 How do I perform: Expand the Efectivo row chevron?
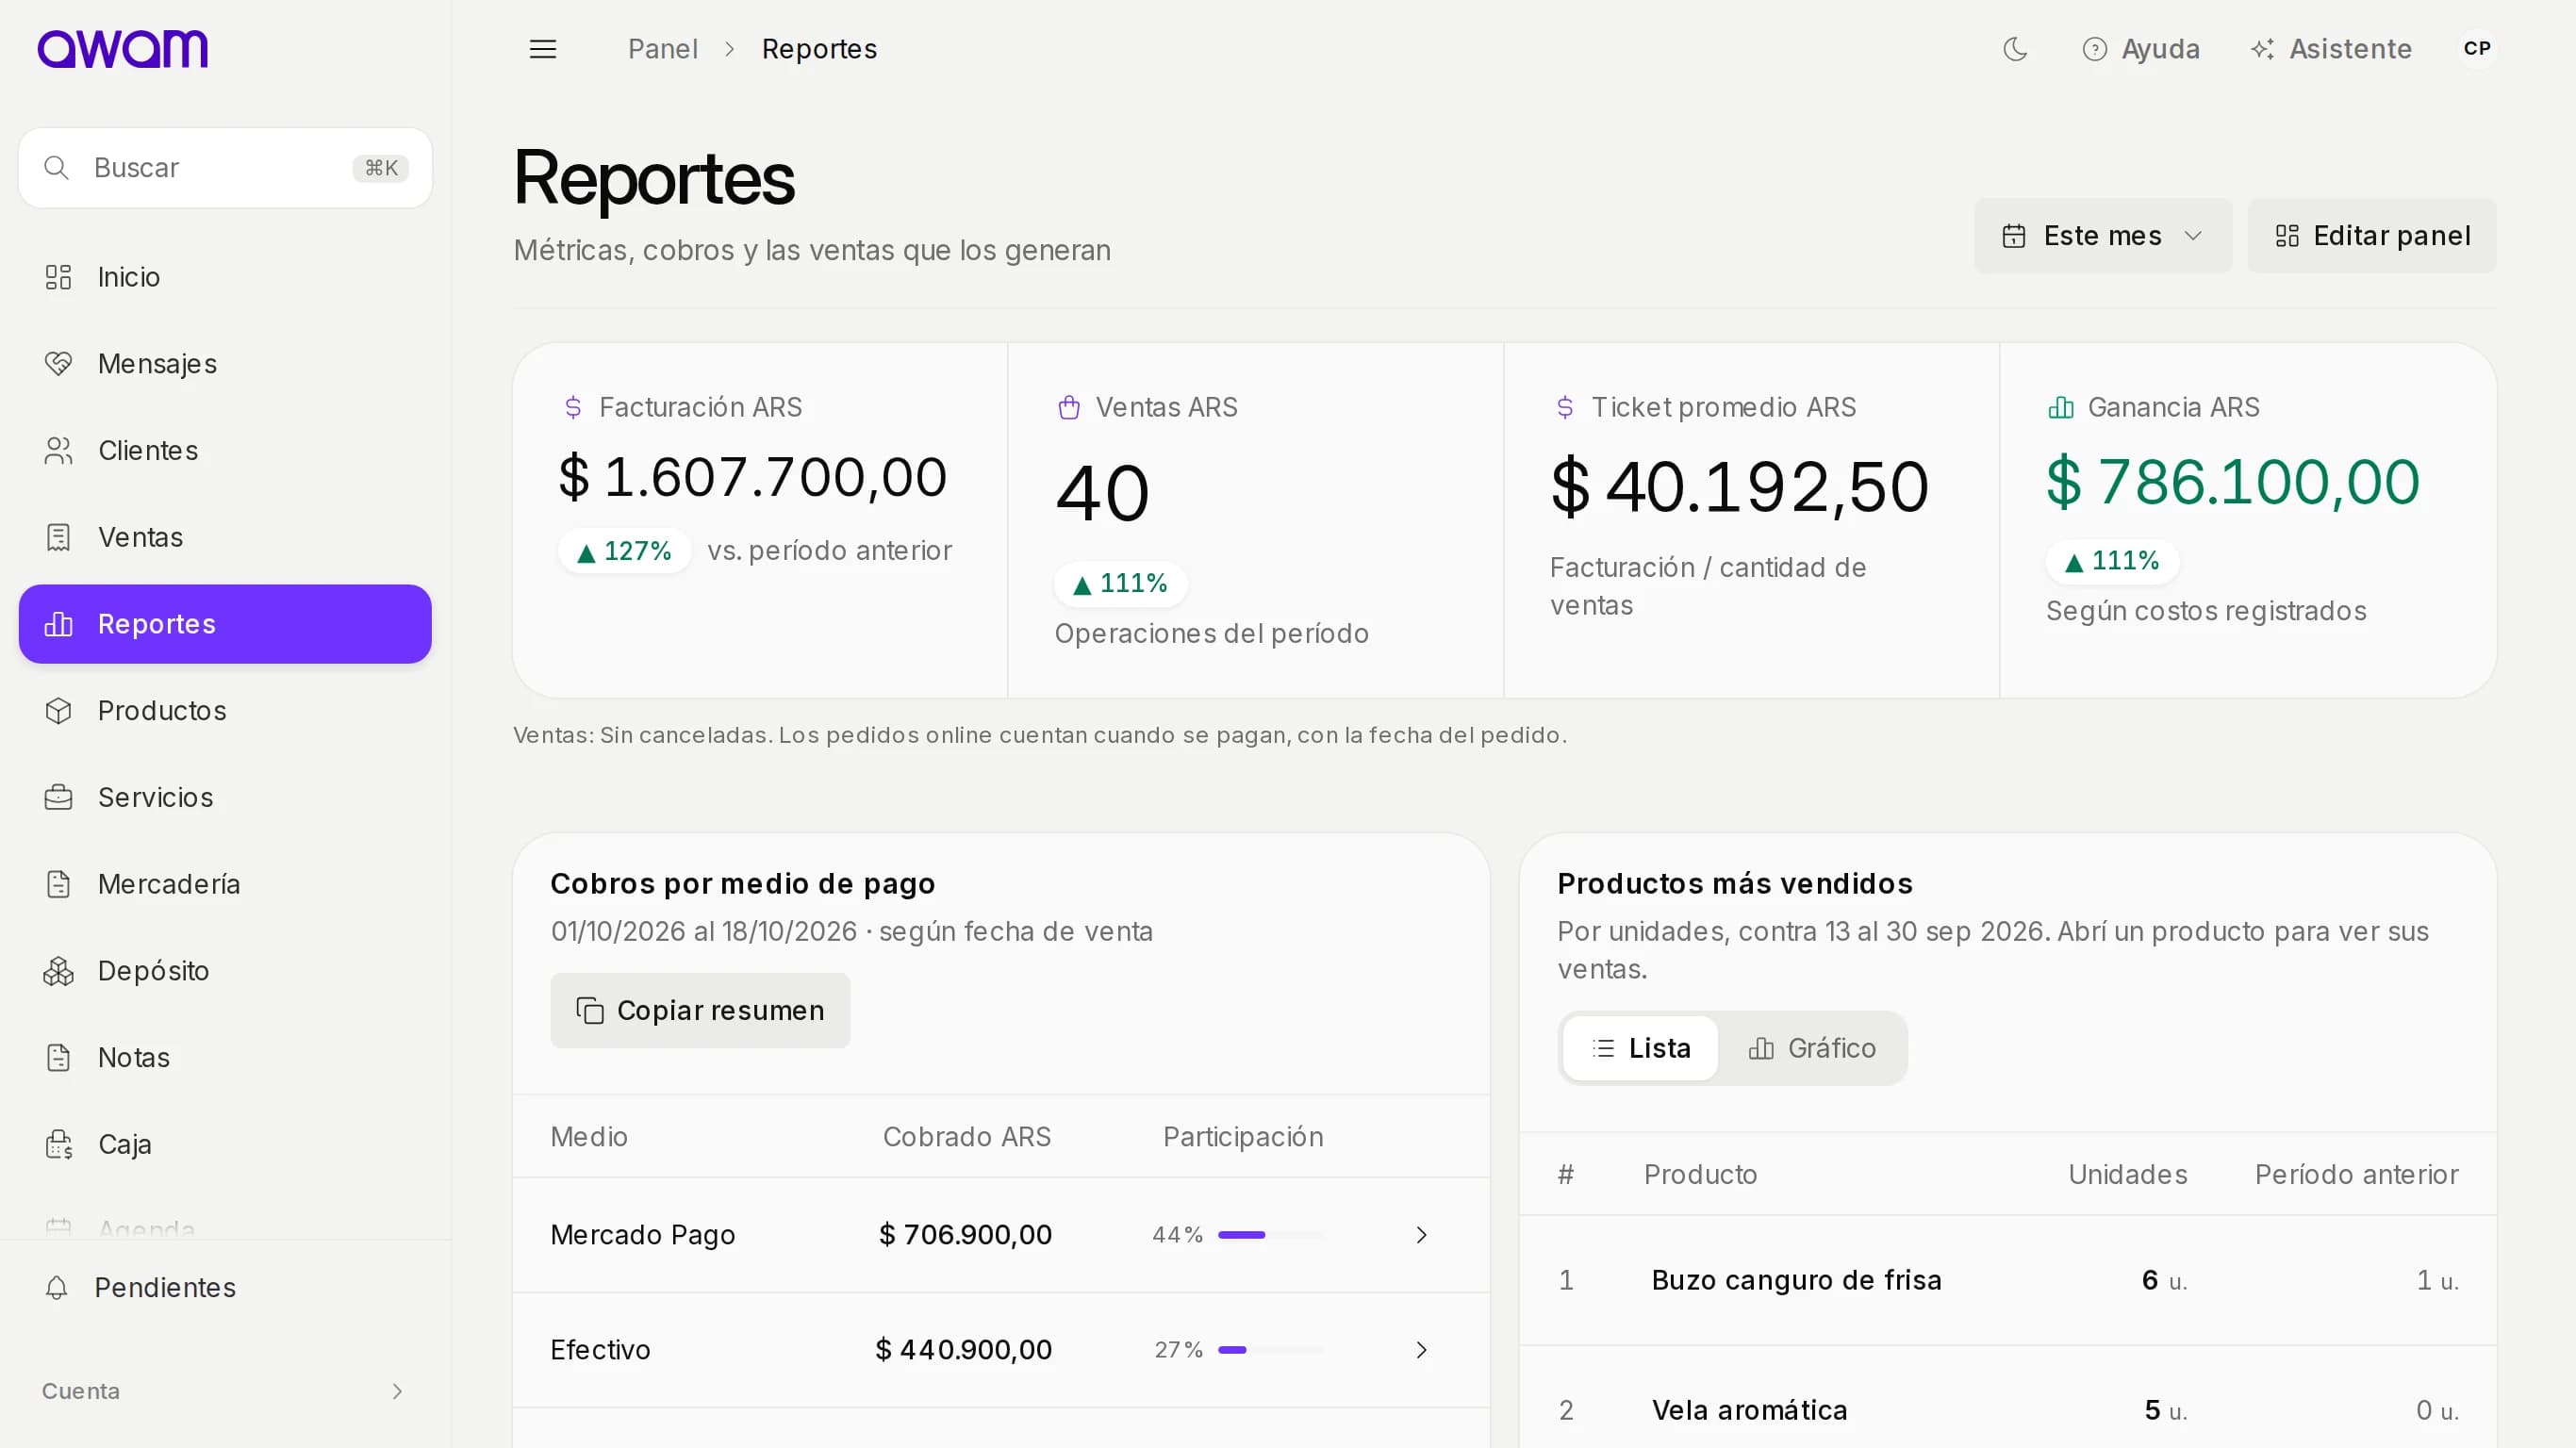pos(1421,1350)
